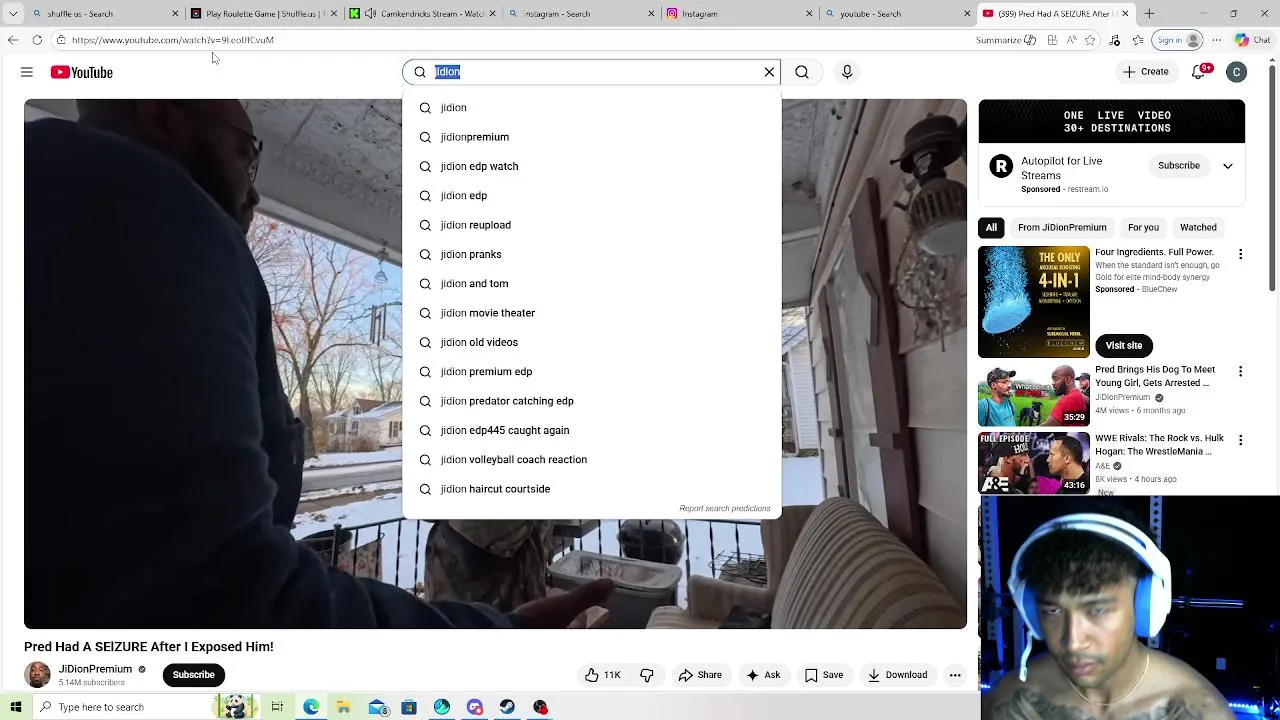Clear the search box with the X

(x=769, y=72)
